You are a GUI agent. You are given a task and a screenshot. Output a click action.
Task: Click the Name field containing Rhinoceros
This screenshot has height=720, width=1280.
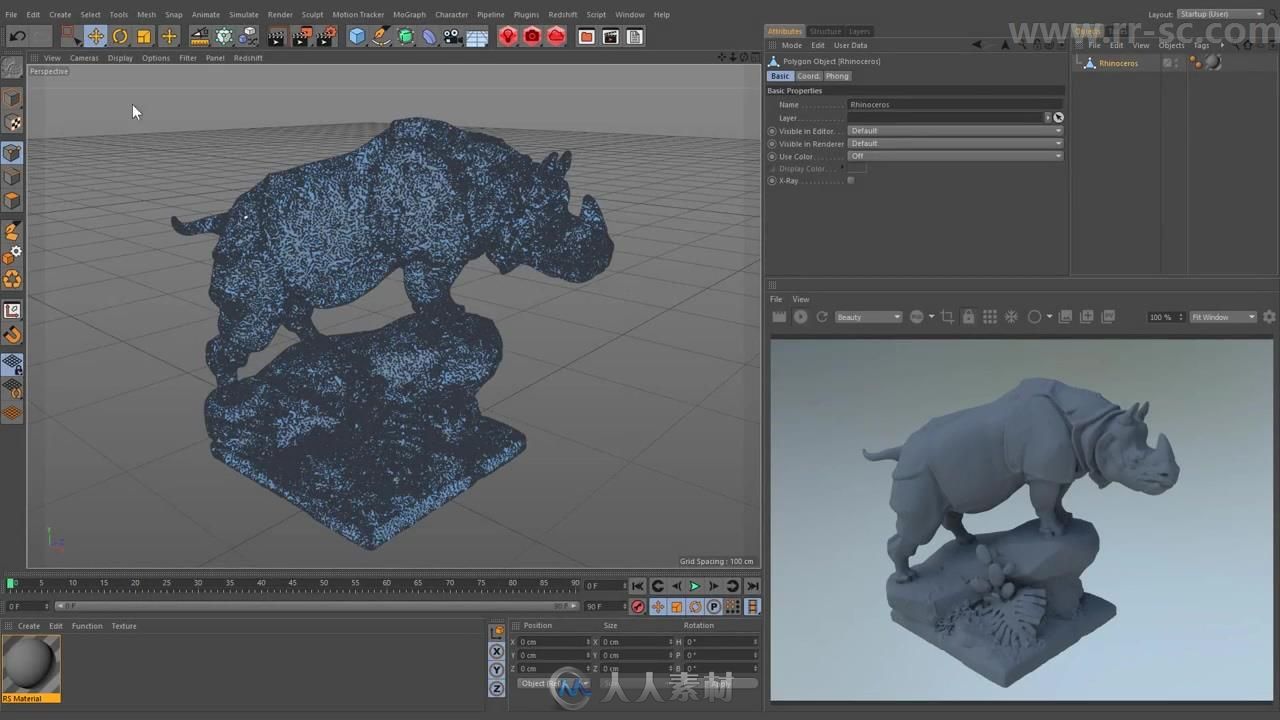[x=955, y=104]
